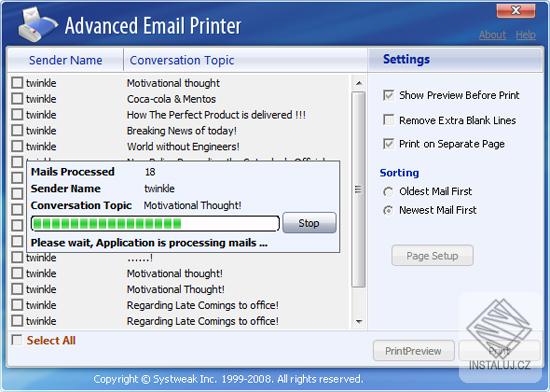Click the 'Mails Processed' count 18

(150, 172)
